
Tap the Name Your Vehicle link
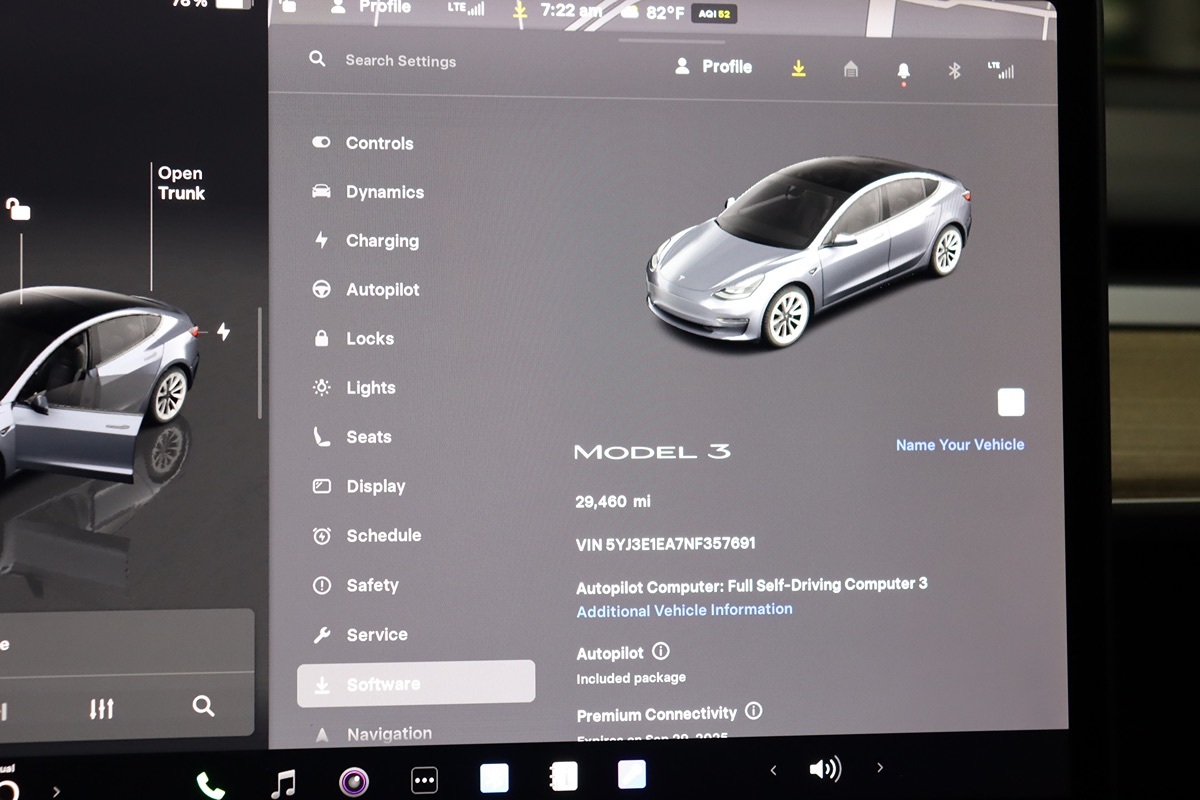pos(959,445)
